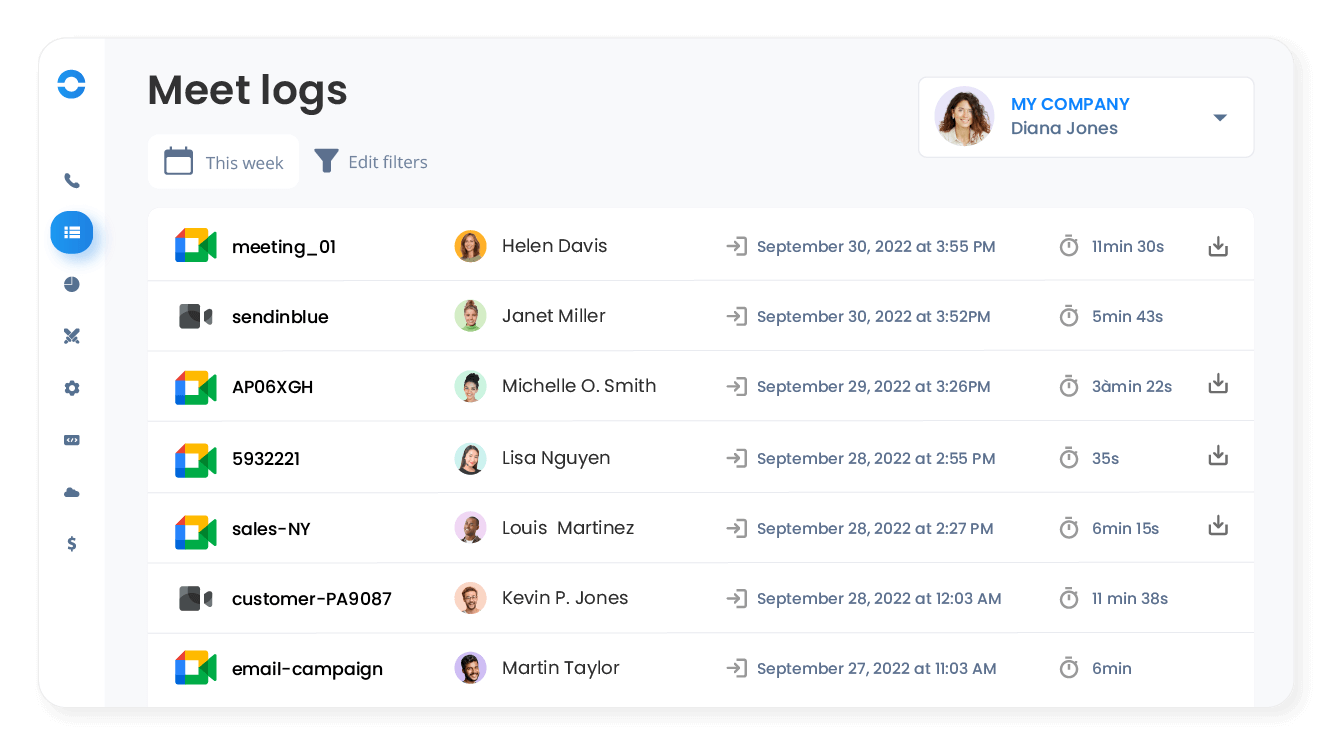Open billing via the dollar icon
Screen dimensions: 1332x746
click(71, 544)
